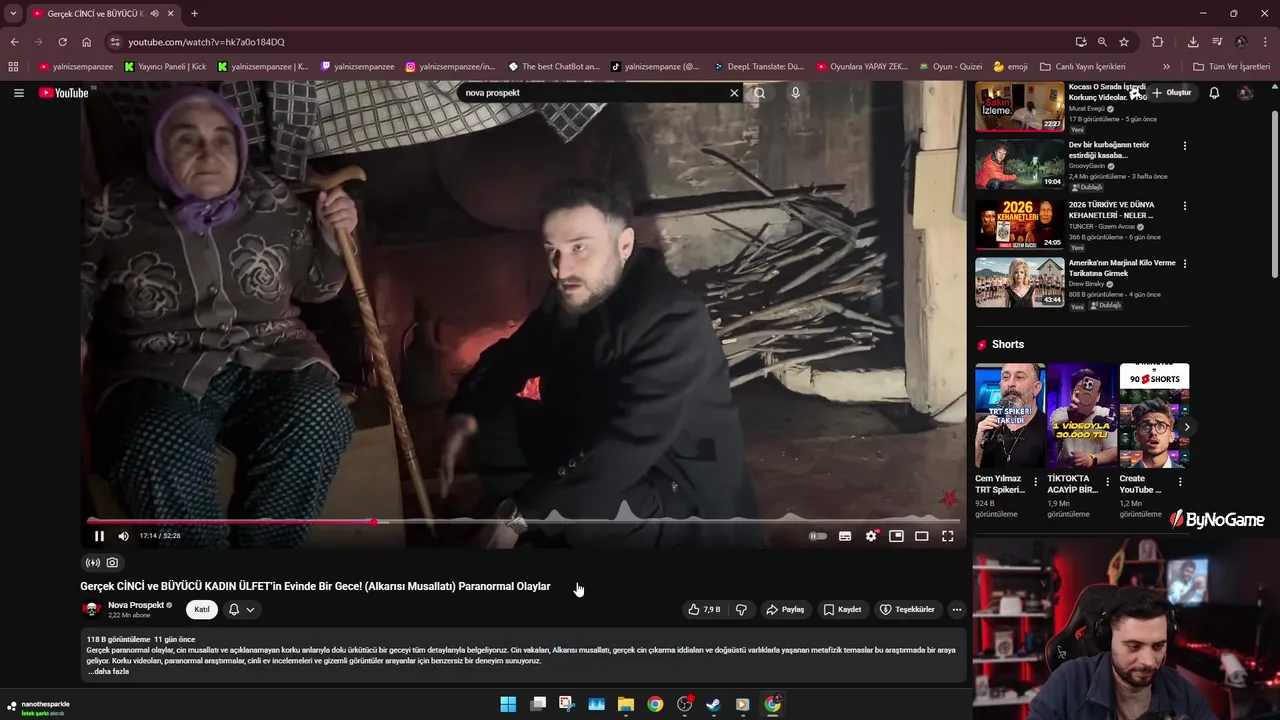Toggle the autoplay switch in the player

tap(818, 536)
